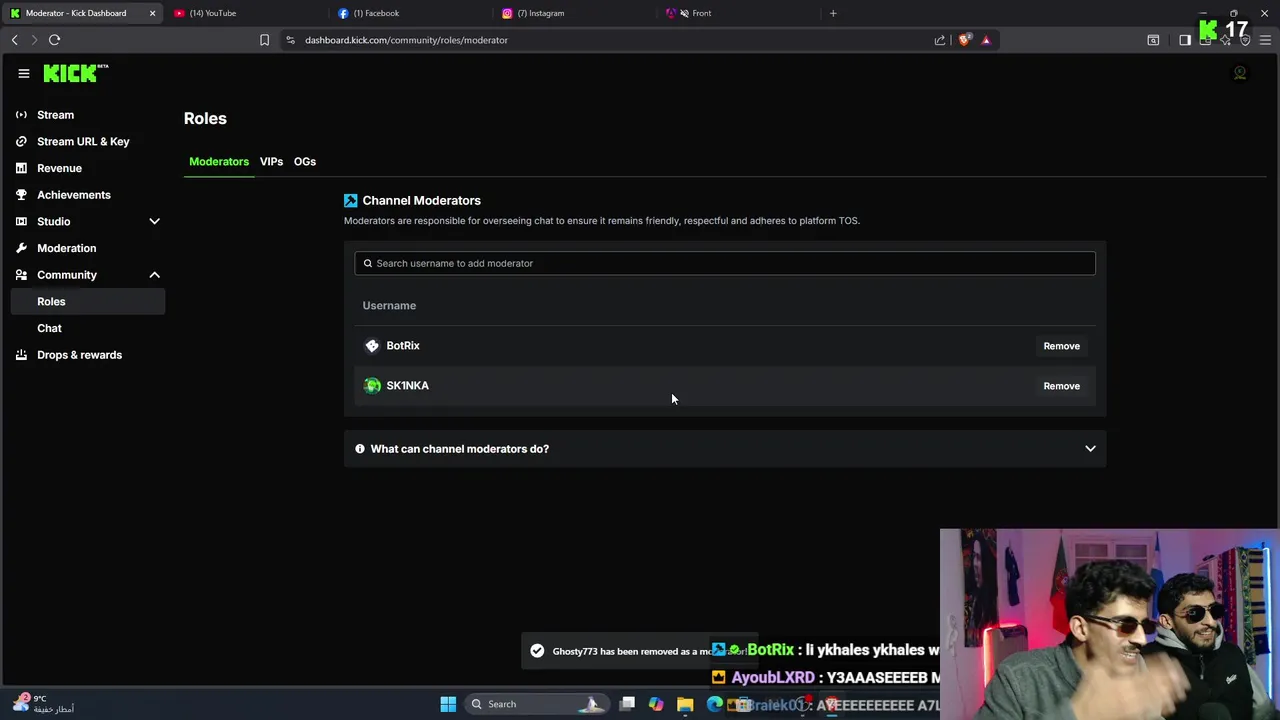Focus the search username to add moderator field

click(x=725, y=263)
